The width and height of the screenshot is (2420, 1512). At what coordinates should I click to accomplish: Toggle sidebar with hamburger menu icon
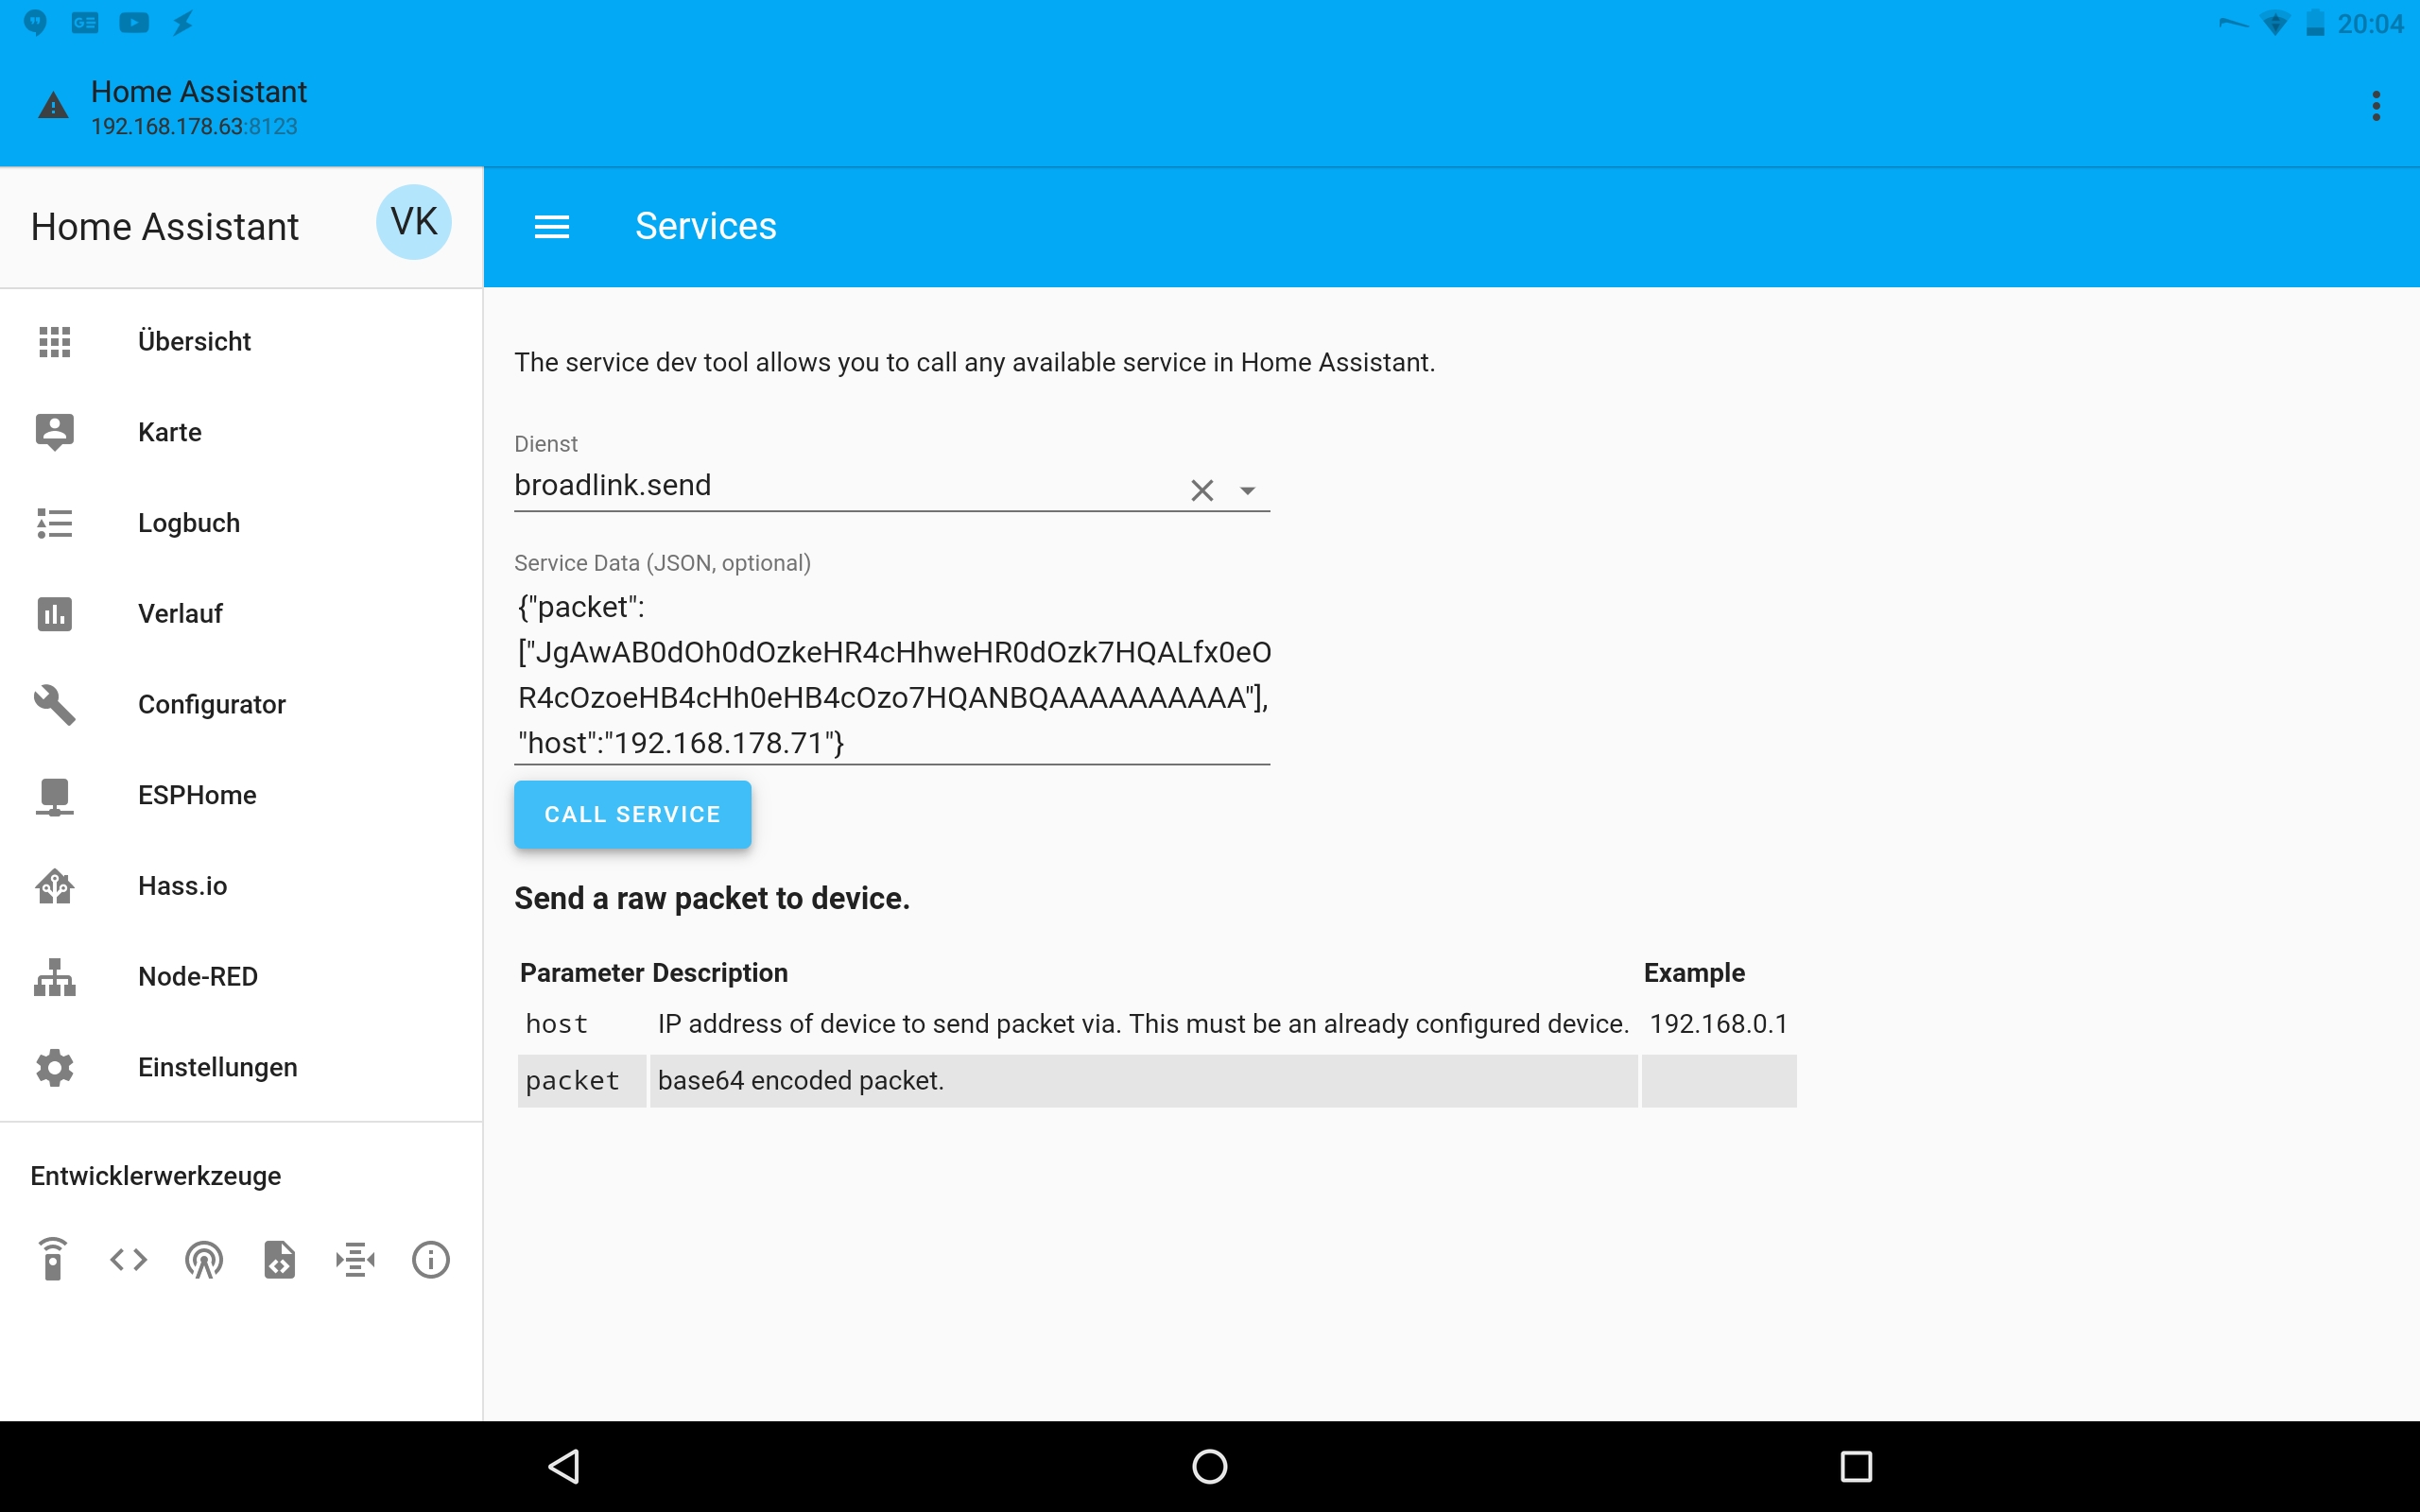(x=552, y=227)
